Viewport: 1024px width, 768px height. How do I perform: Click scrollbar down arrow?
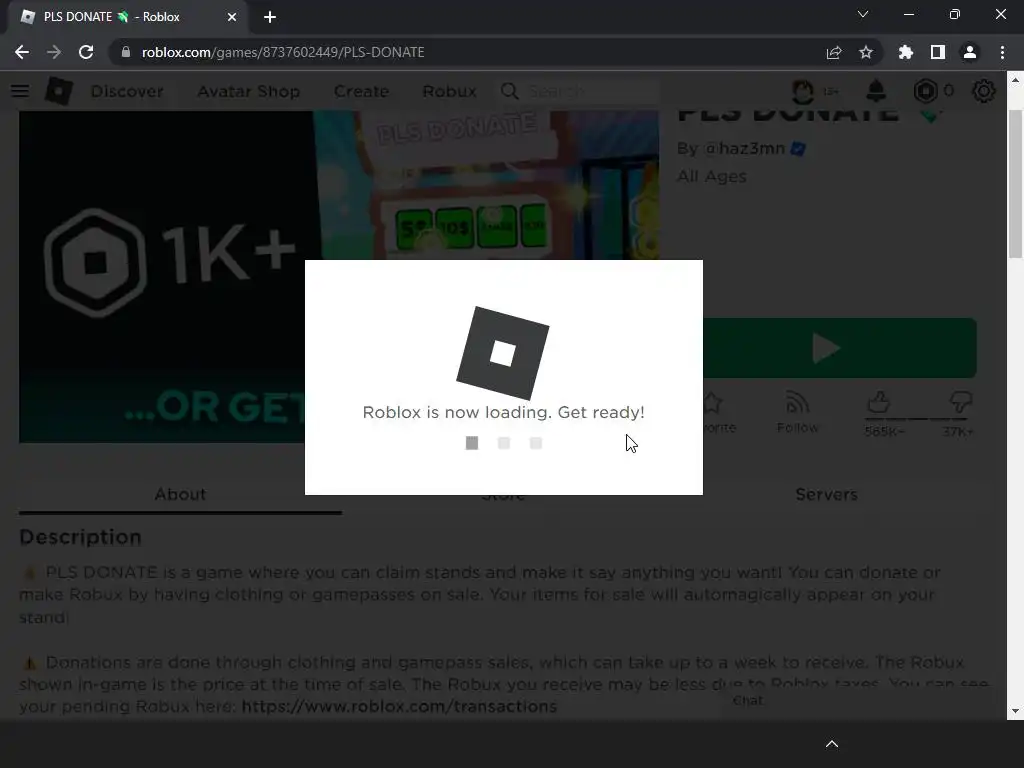(1015, 711)
